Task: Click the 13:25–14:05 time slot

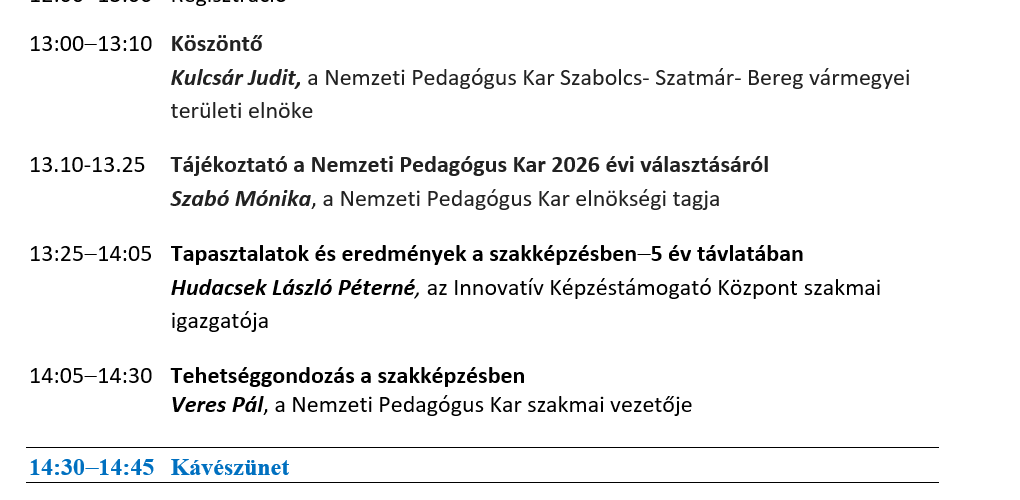Action: [x=90, y=254]
